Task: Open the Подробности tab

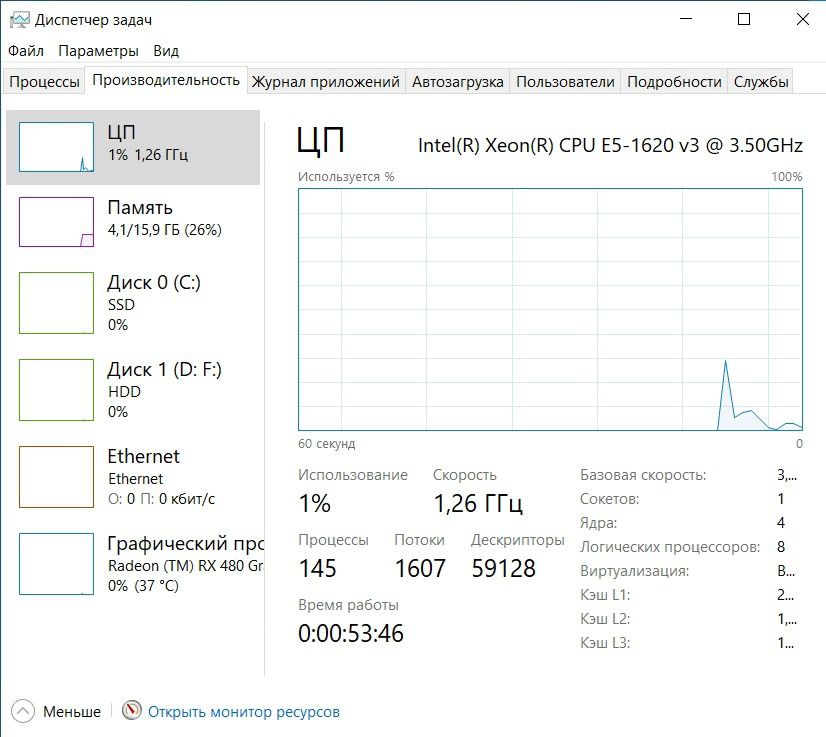Action: (x=674, y=82)
